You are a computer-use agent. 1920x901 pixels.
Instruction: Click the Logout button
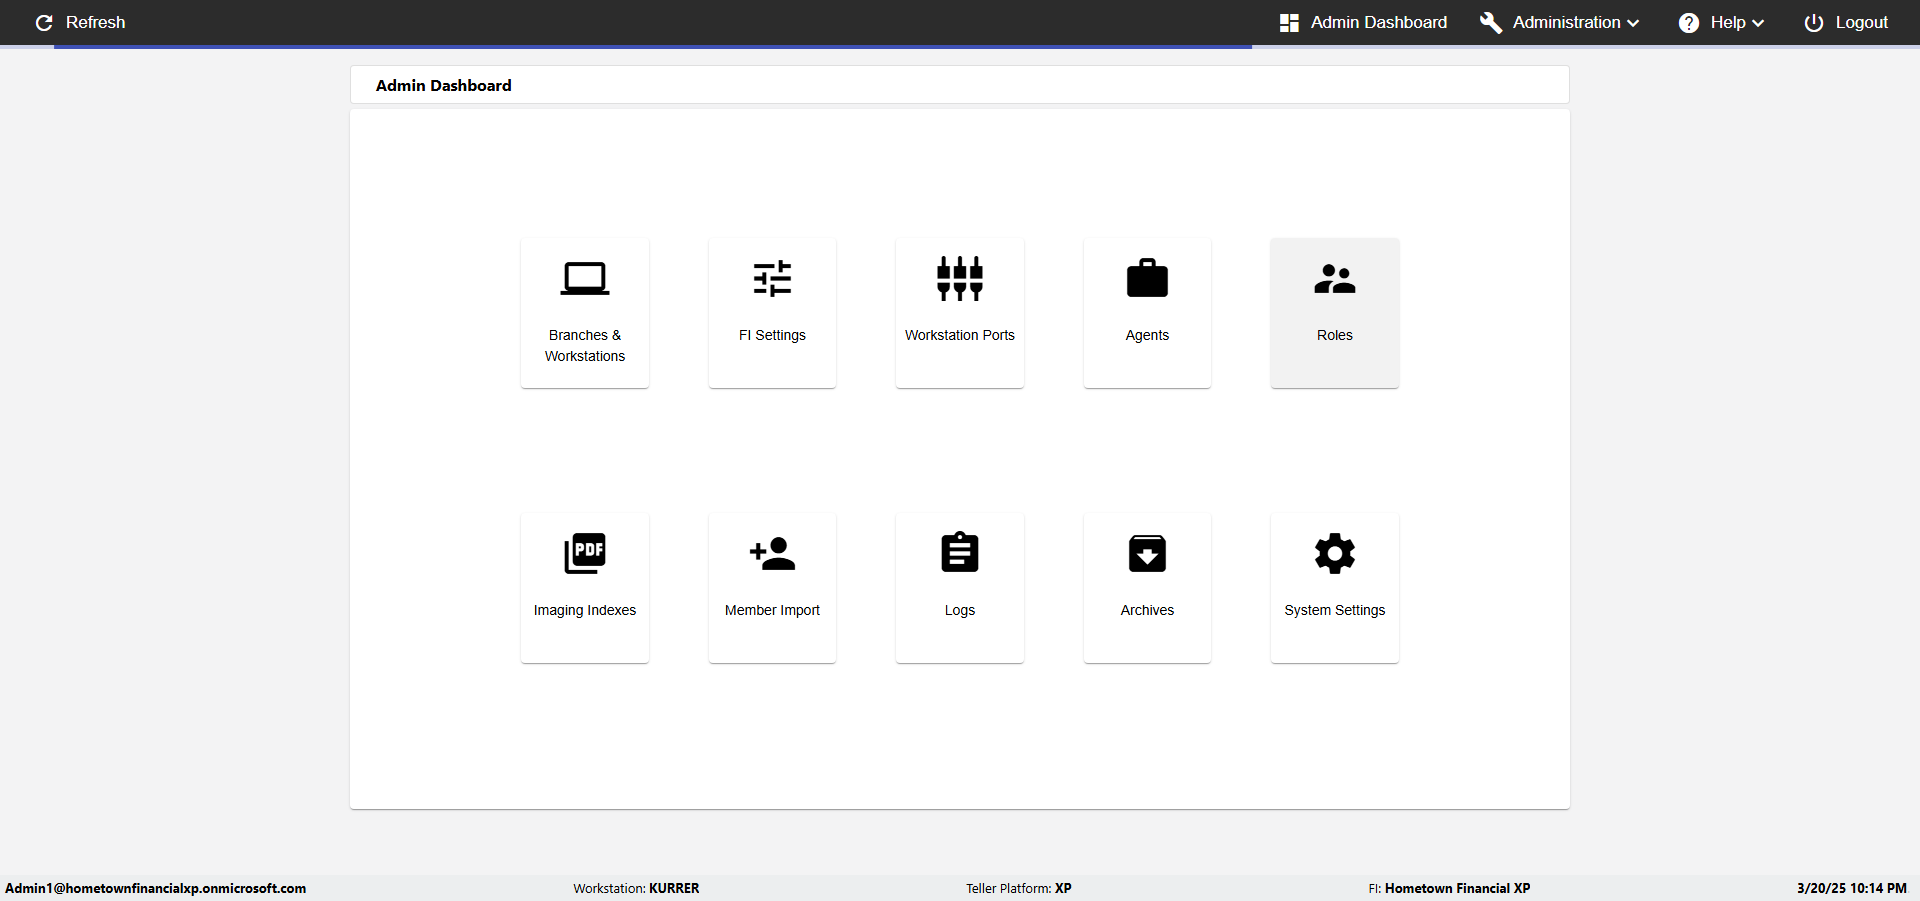[1846, 22]
